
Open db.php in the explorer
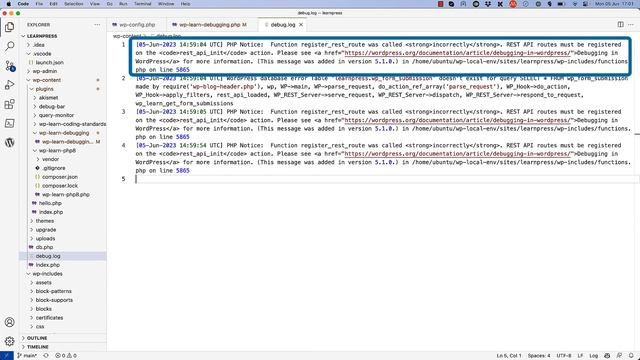pyautogui.click(x=44, y=247)
